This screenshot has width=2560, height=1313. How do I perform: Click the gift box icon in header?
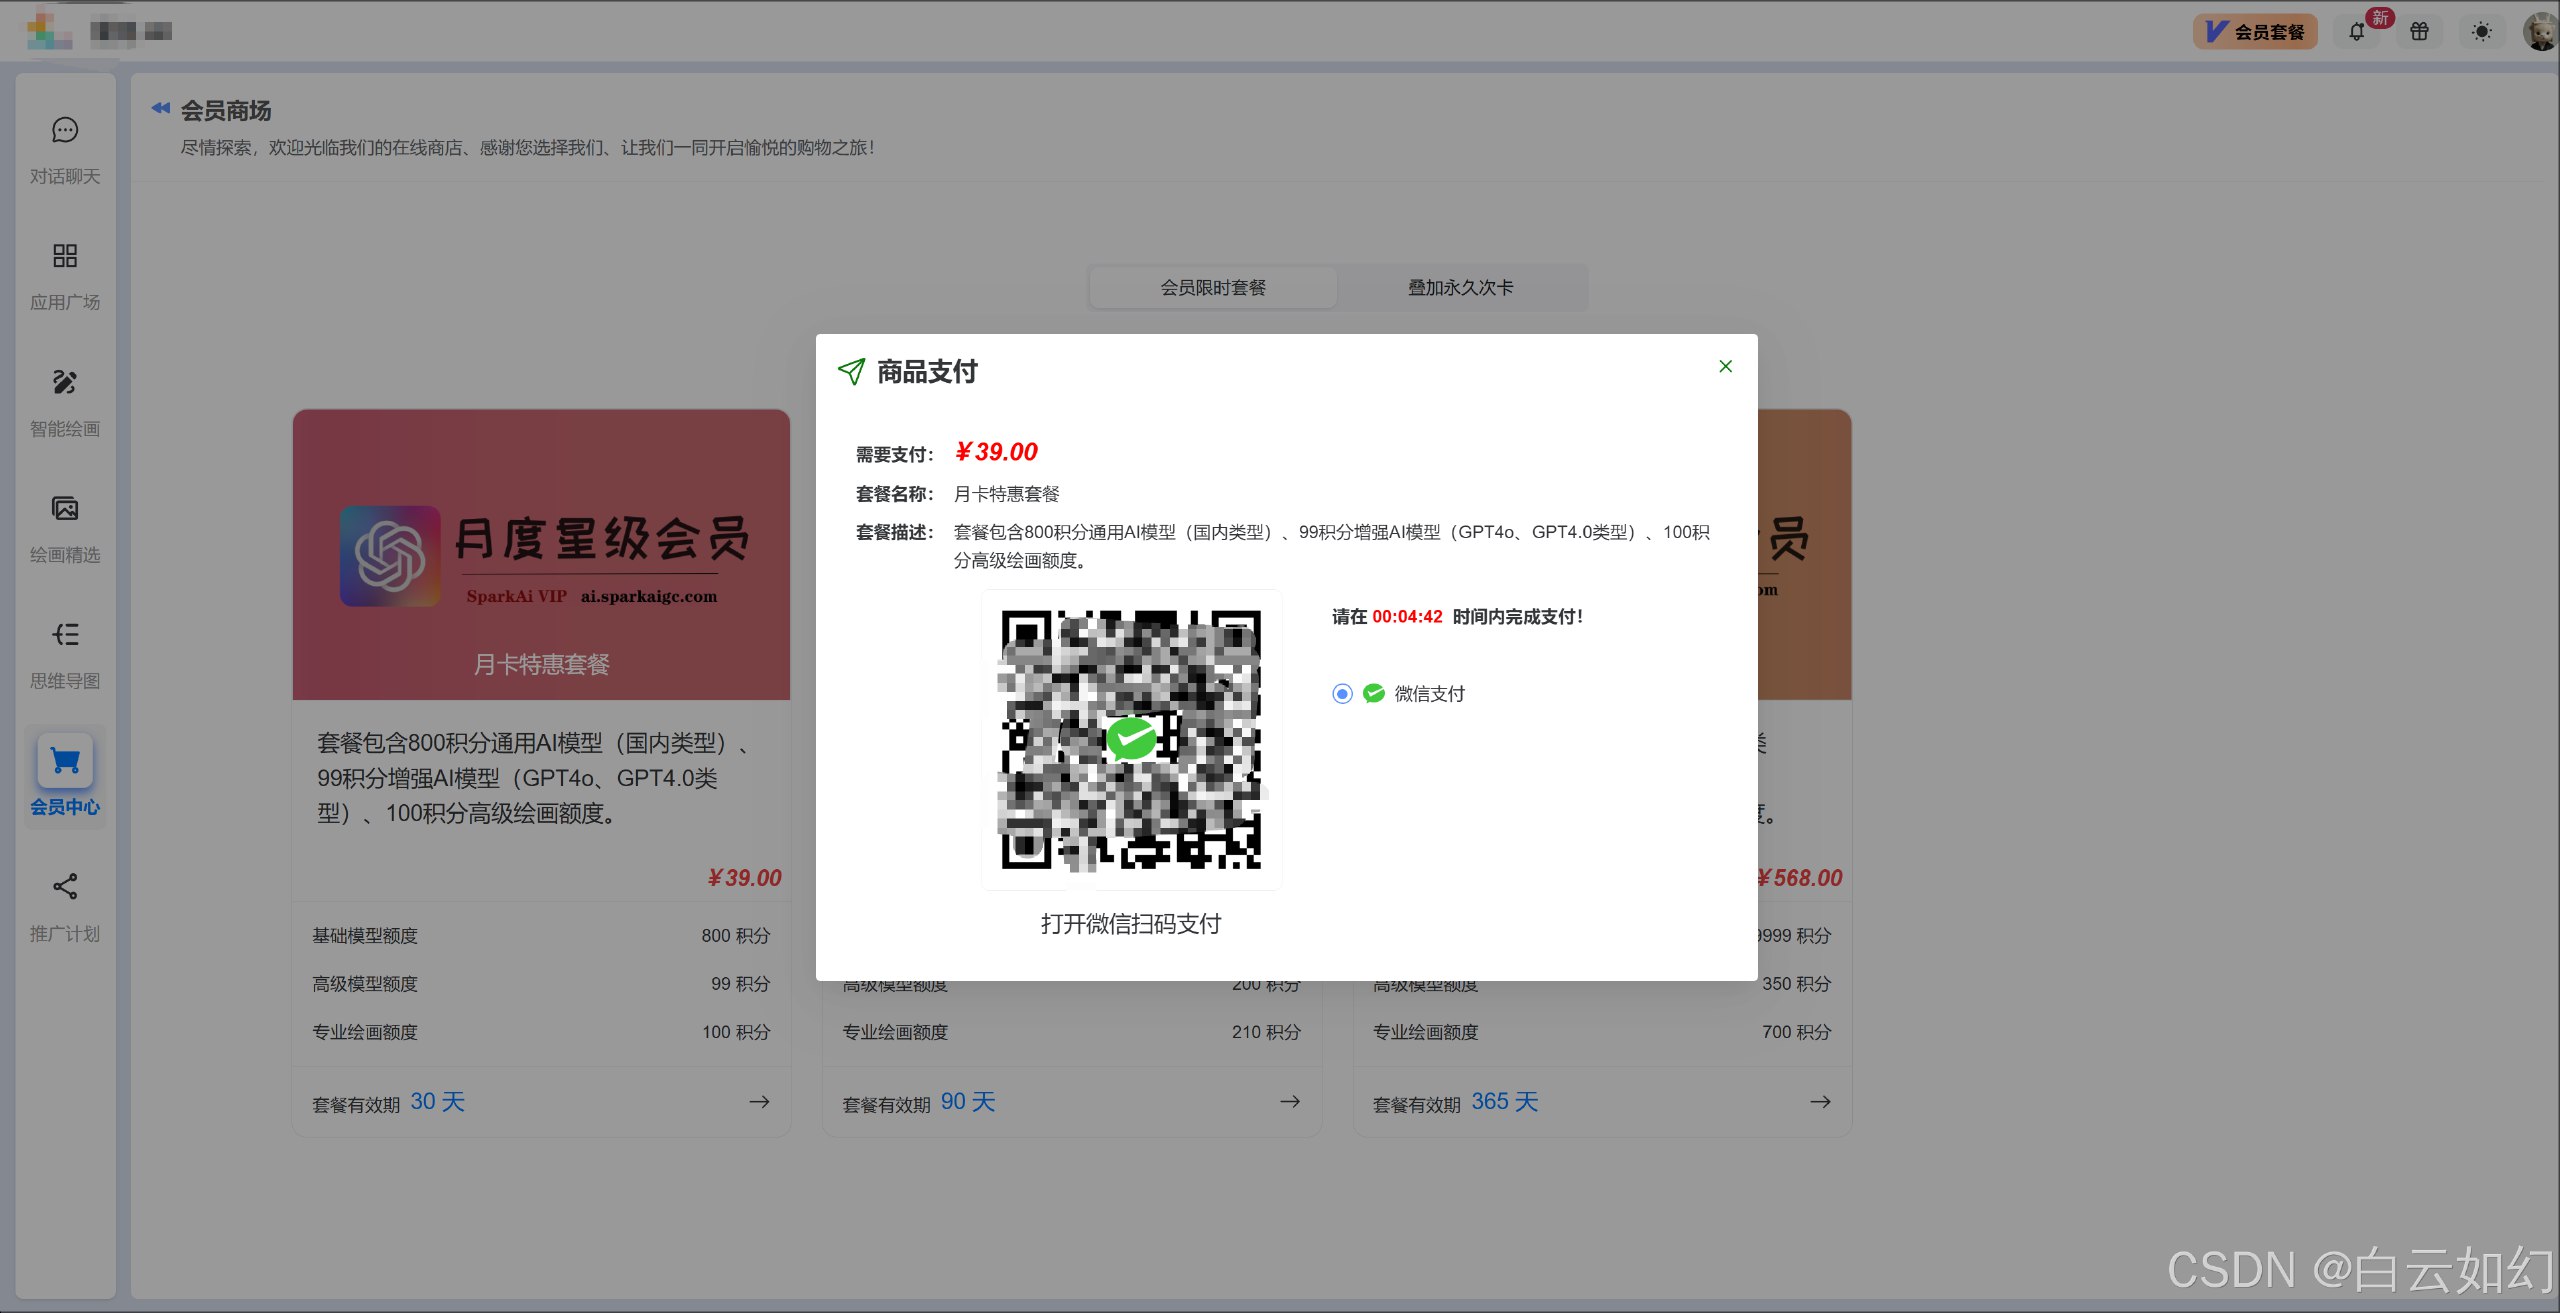(x=2419, y=31)
